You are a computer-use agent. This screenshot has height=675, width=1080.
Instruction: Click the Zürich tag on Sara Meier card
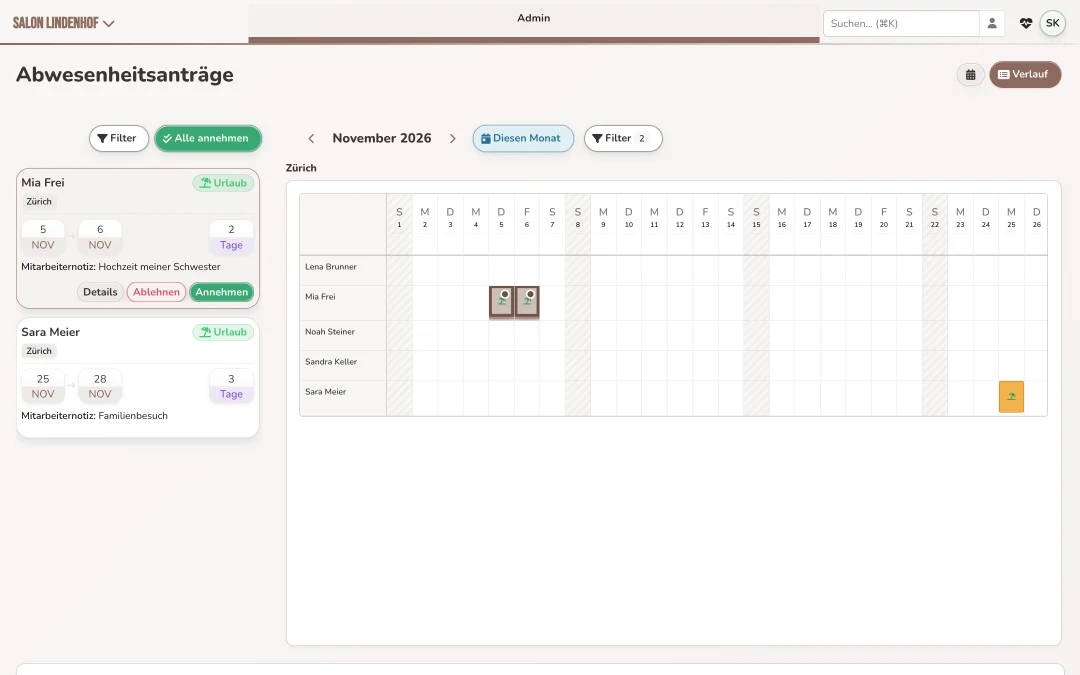click(39, 351)
